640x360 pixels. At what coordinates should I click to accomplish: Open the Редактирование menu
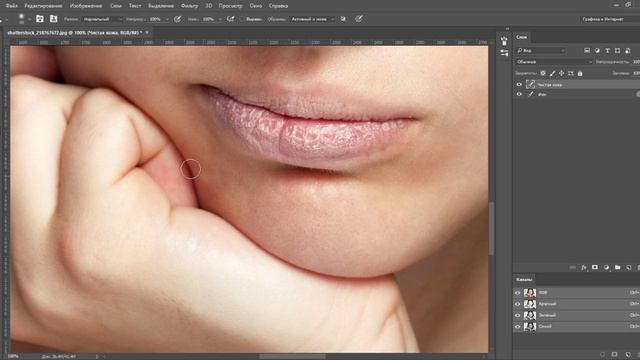pyautogui.click(x=43, y=6)
